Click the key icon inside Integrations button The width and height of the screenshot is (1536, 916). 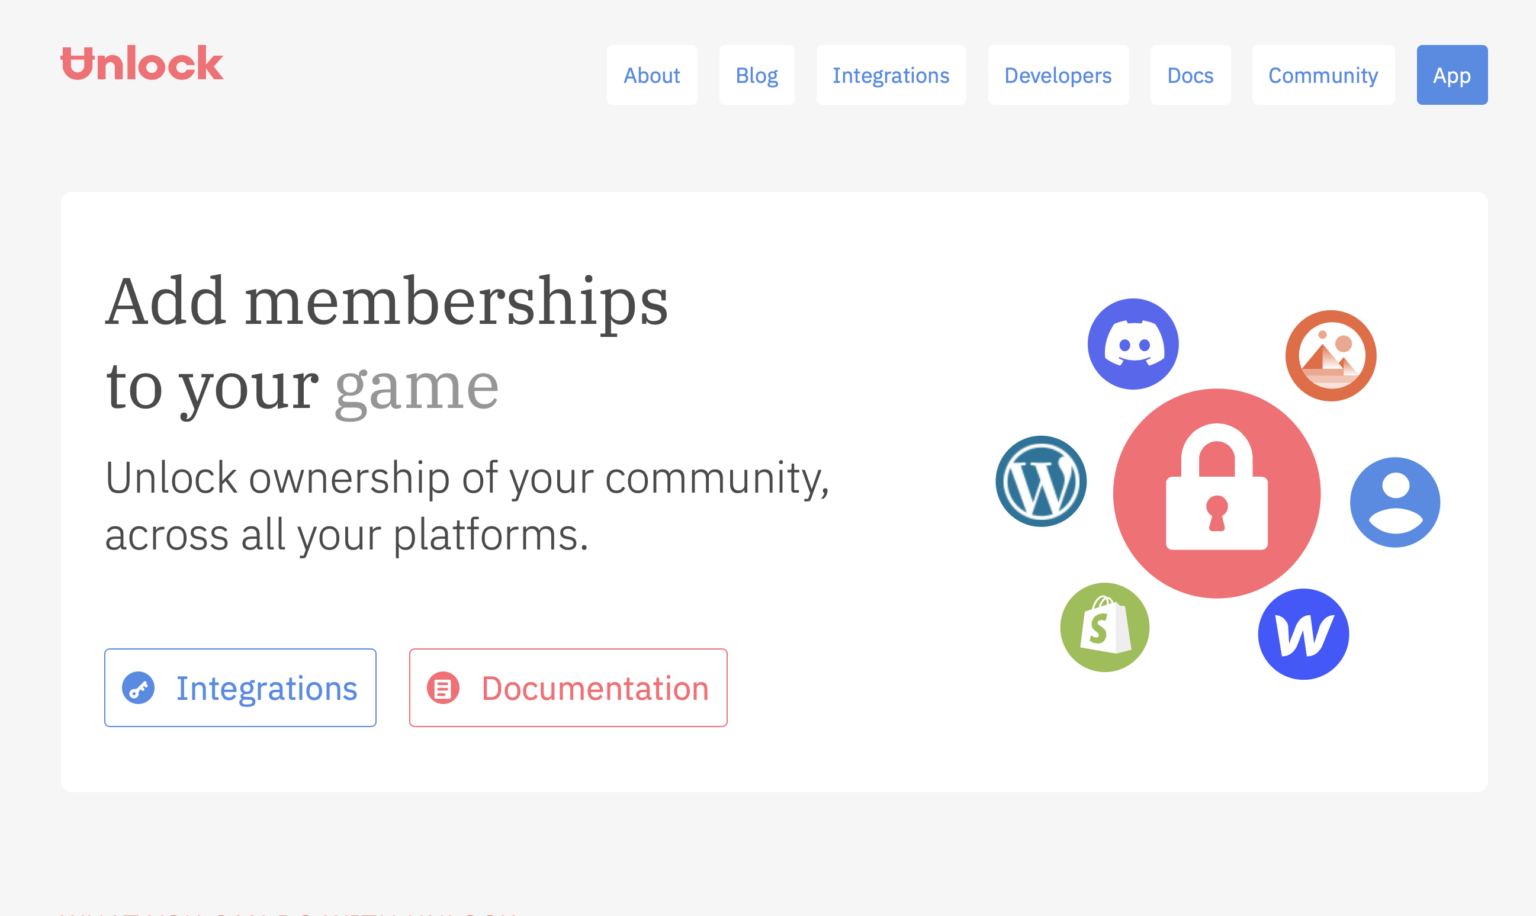[x=139, y=688]
